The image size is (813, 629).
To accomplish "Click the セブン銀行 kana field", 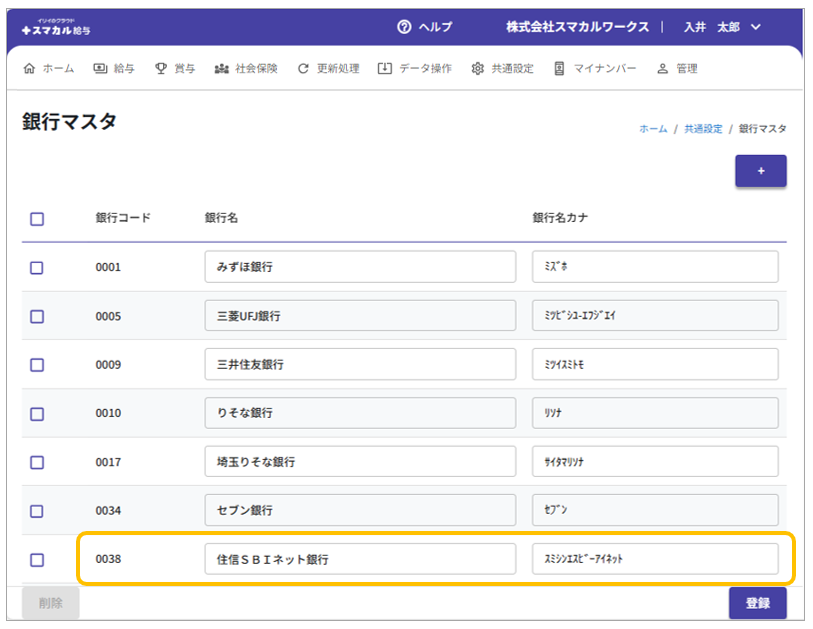I will [x=655, y=510].
